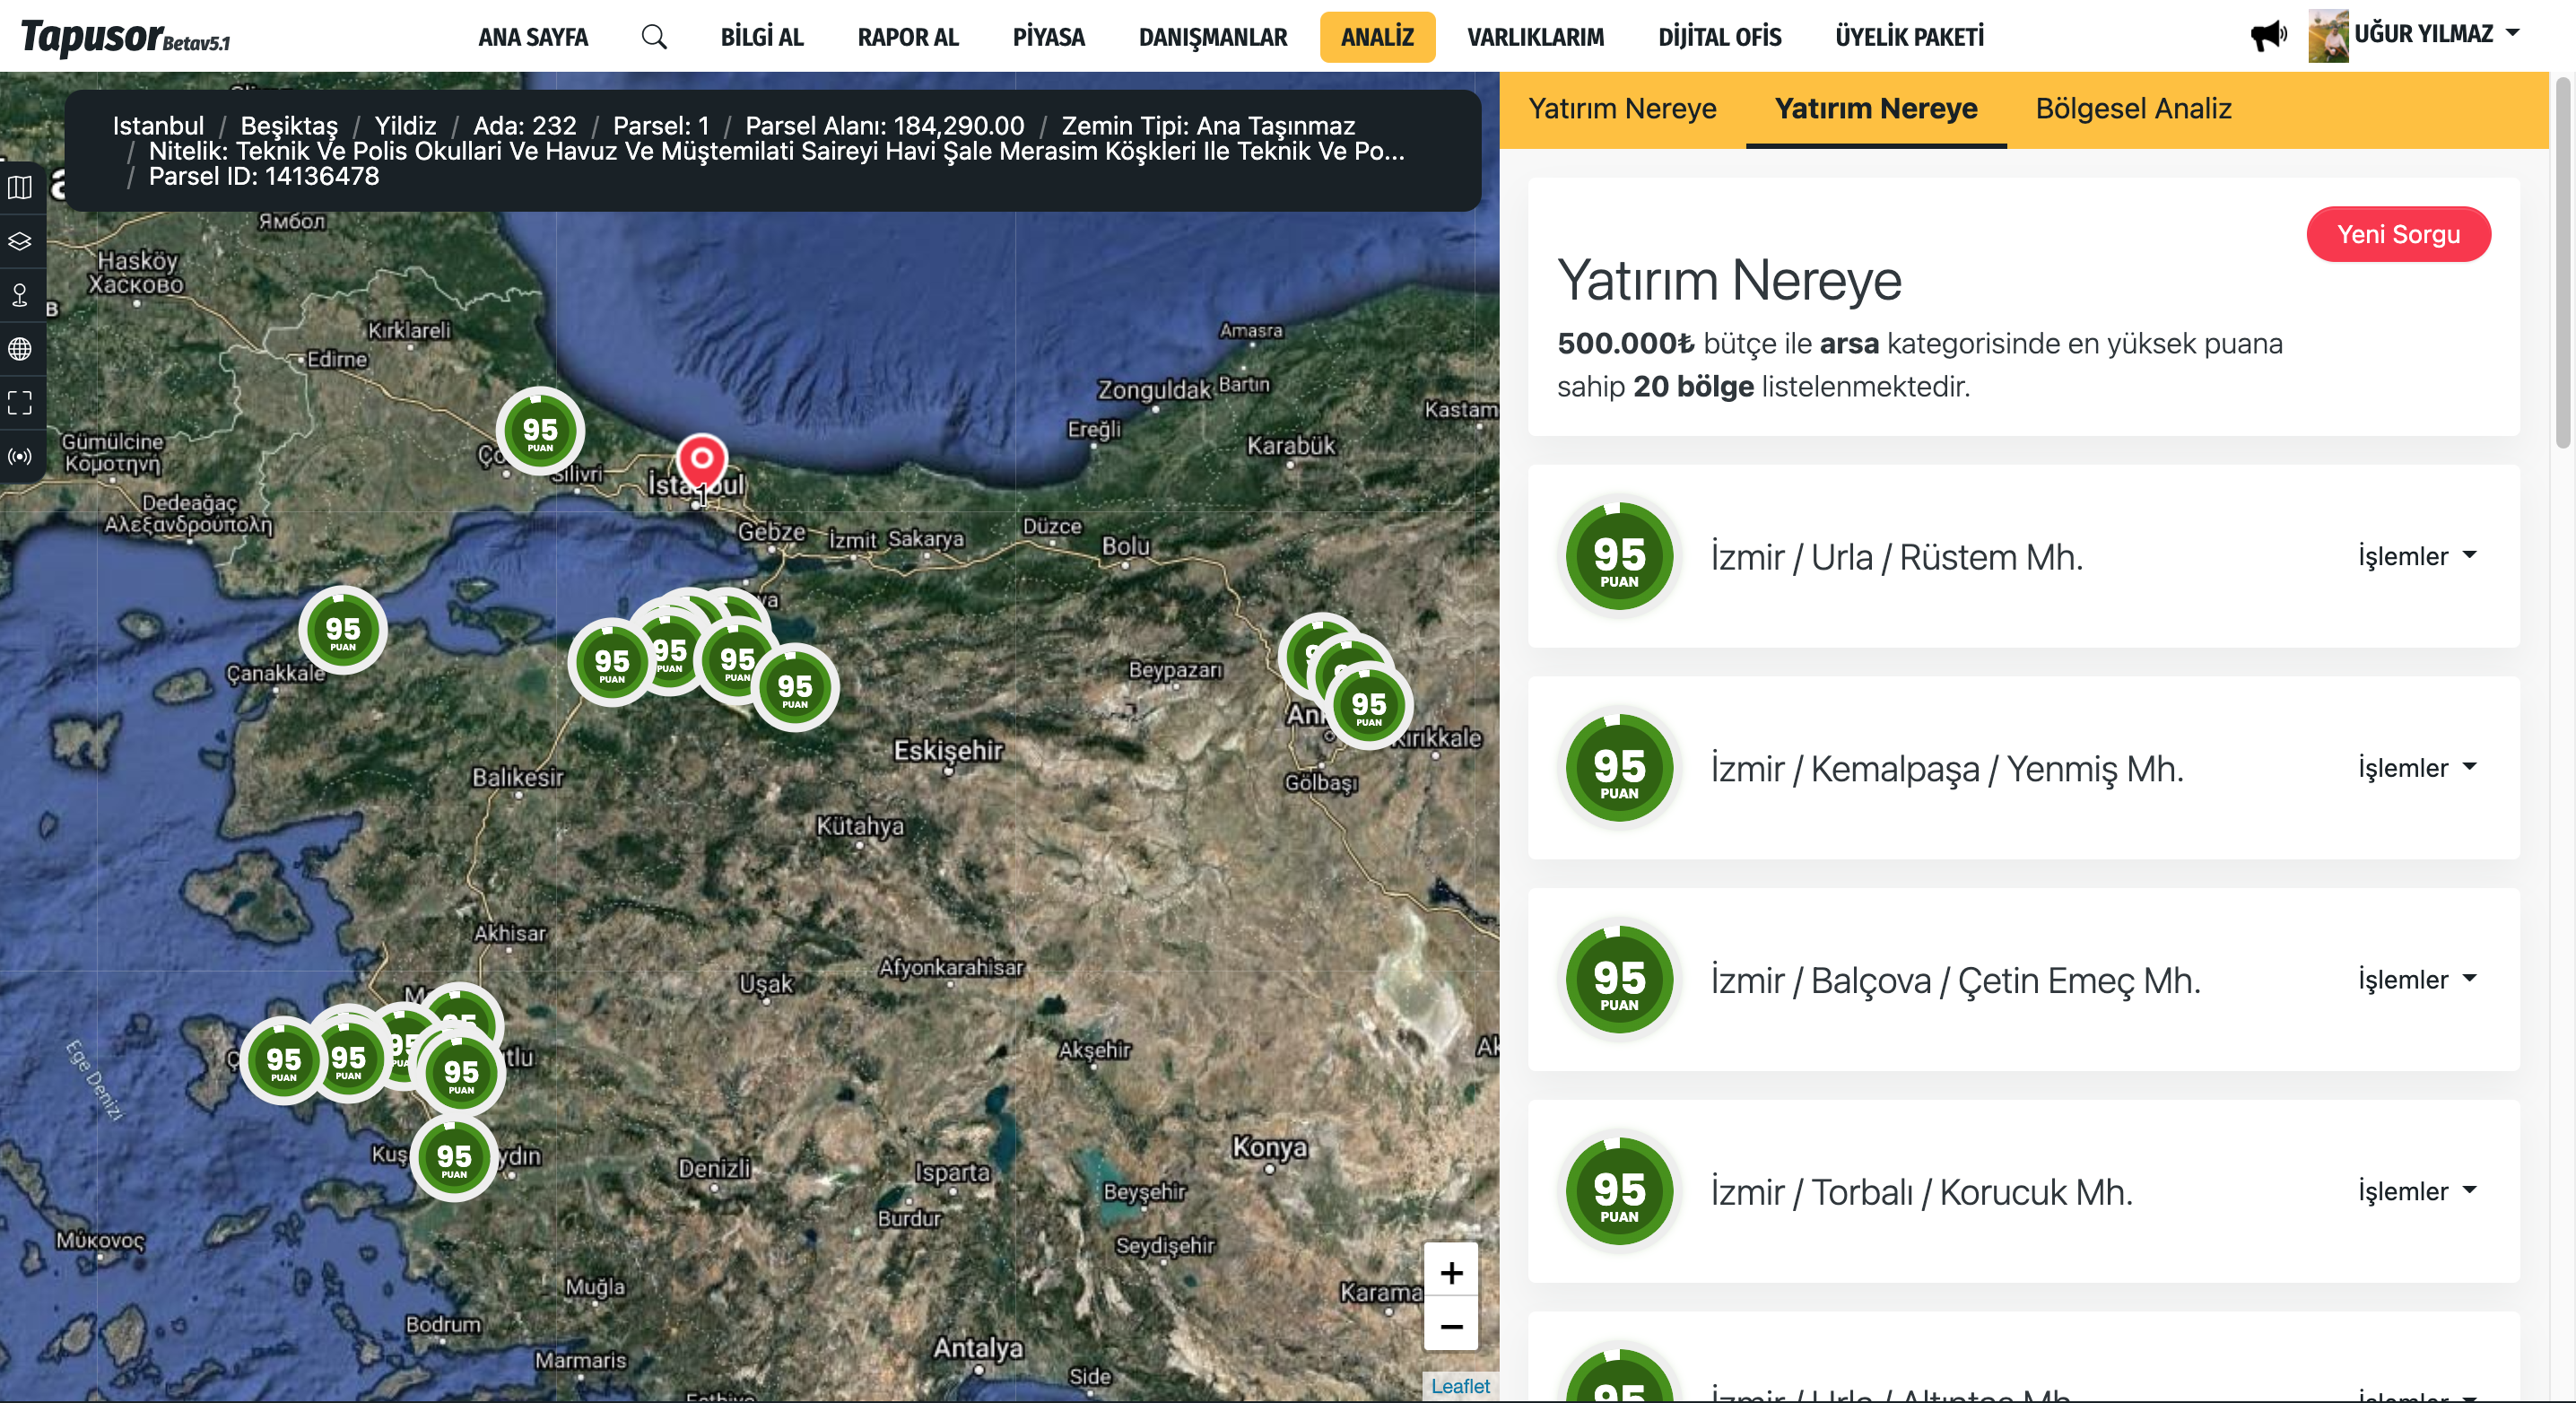Viewport: 2576px width, 1403px height.
Task: Toggle fullscreen map icon
Action: (20, 403)
